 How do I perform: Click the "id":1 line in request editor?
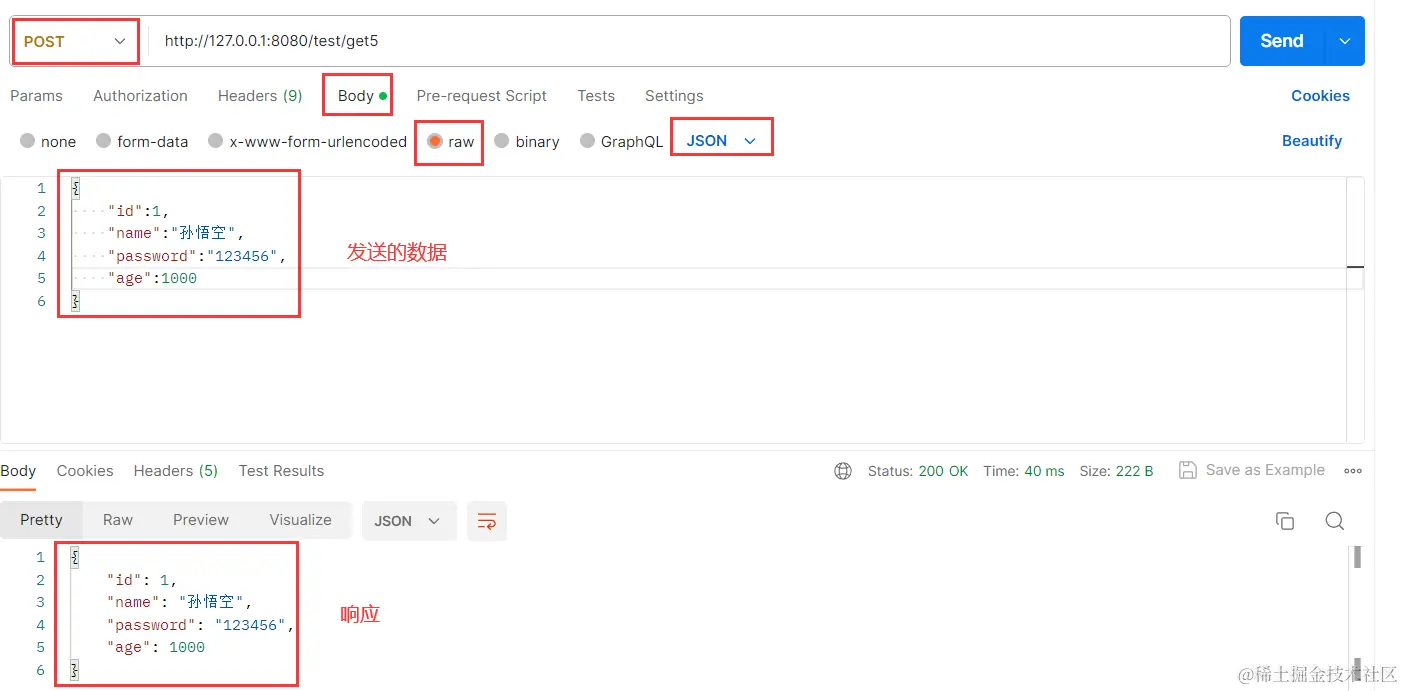coord(139,211)
